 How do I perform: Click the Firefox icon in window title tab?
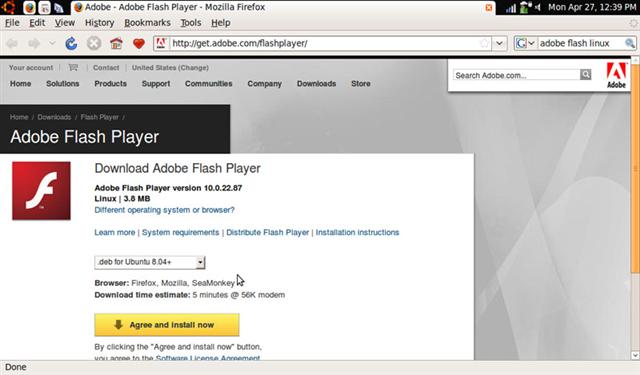coord(78,7)
